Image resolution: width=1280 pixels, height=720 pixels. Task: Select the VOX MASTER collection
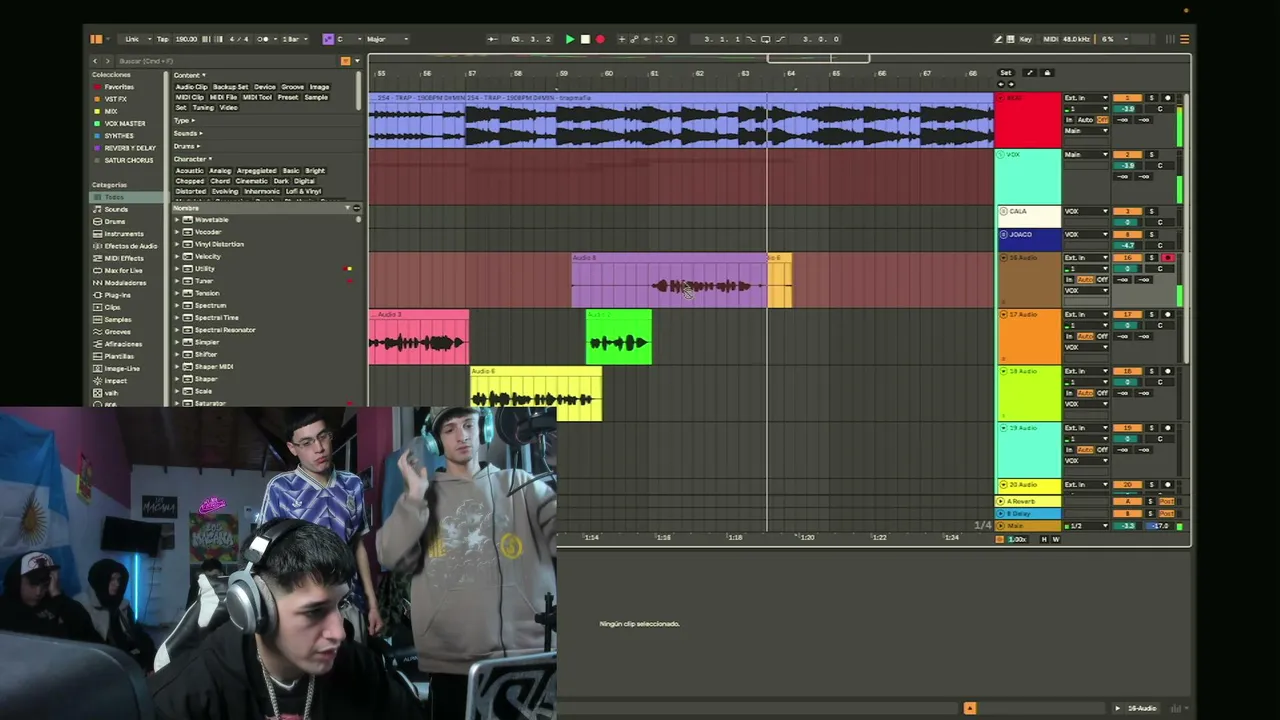125,123
